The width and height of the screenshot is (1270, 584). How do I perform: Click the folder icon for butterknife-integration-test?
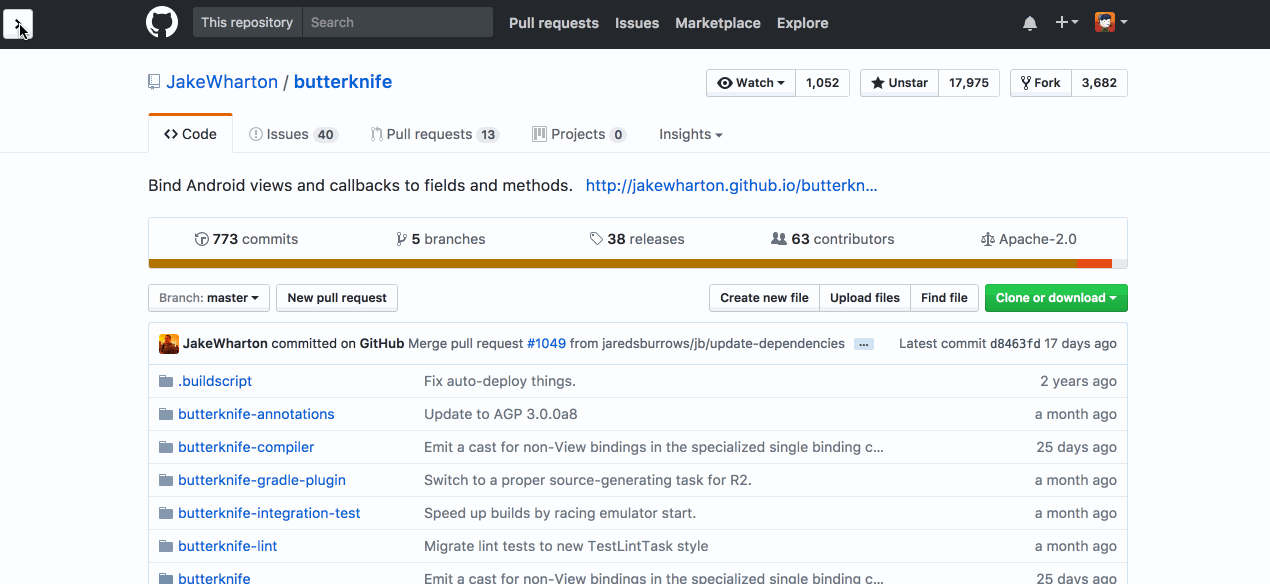[166, 513]
